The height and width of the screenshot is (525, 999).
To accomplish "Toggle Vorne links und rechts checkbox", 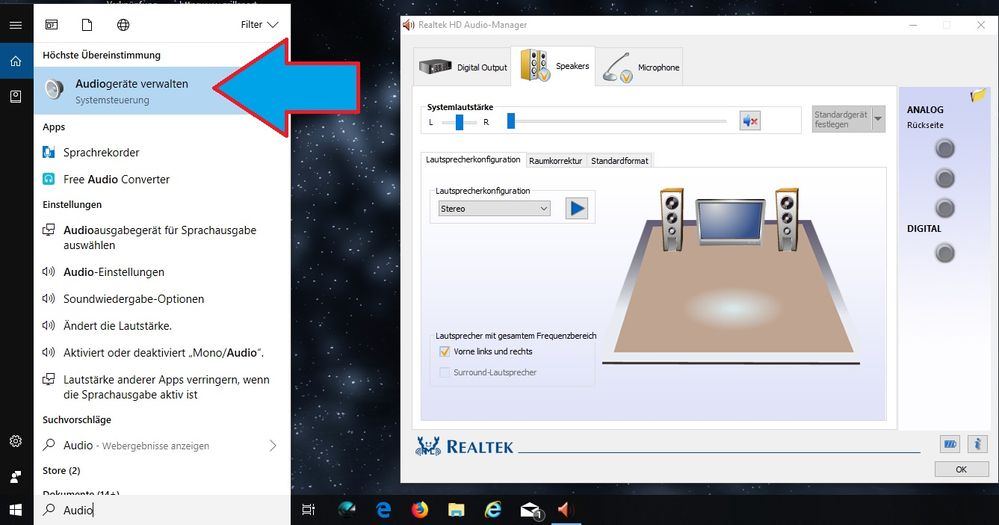I will (446, 352).
